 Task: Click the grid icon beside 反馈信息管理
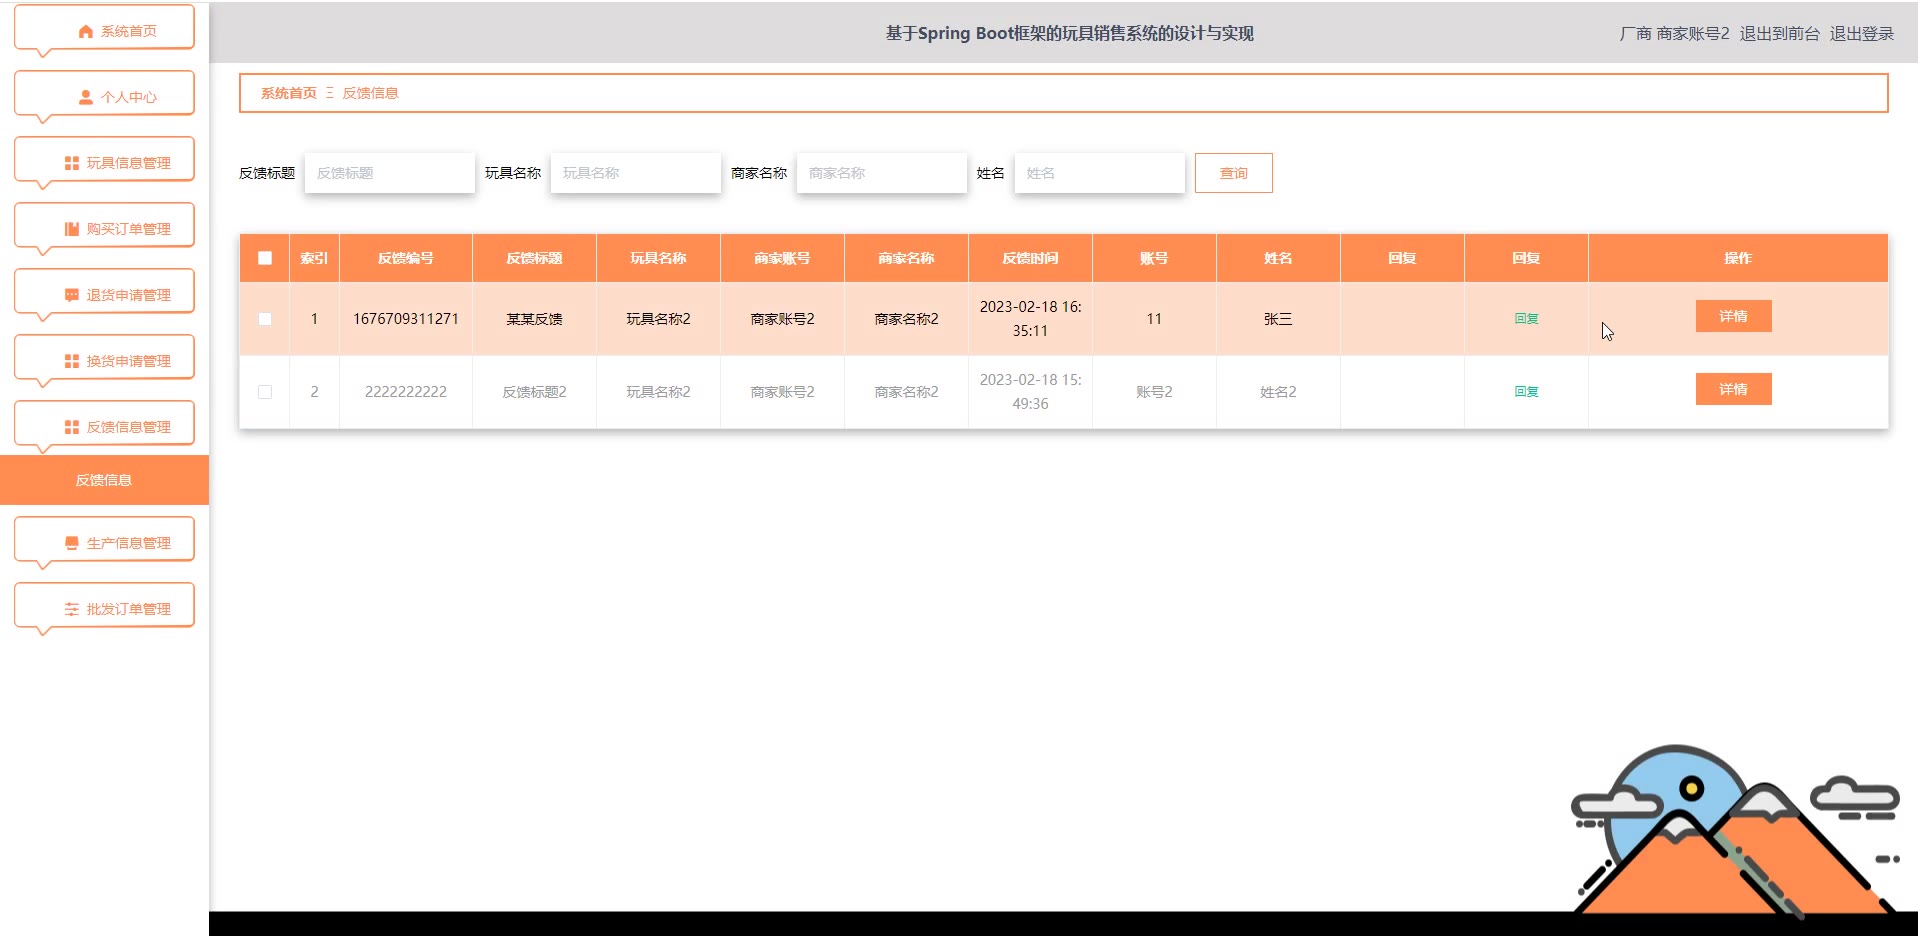coord(72,427)
